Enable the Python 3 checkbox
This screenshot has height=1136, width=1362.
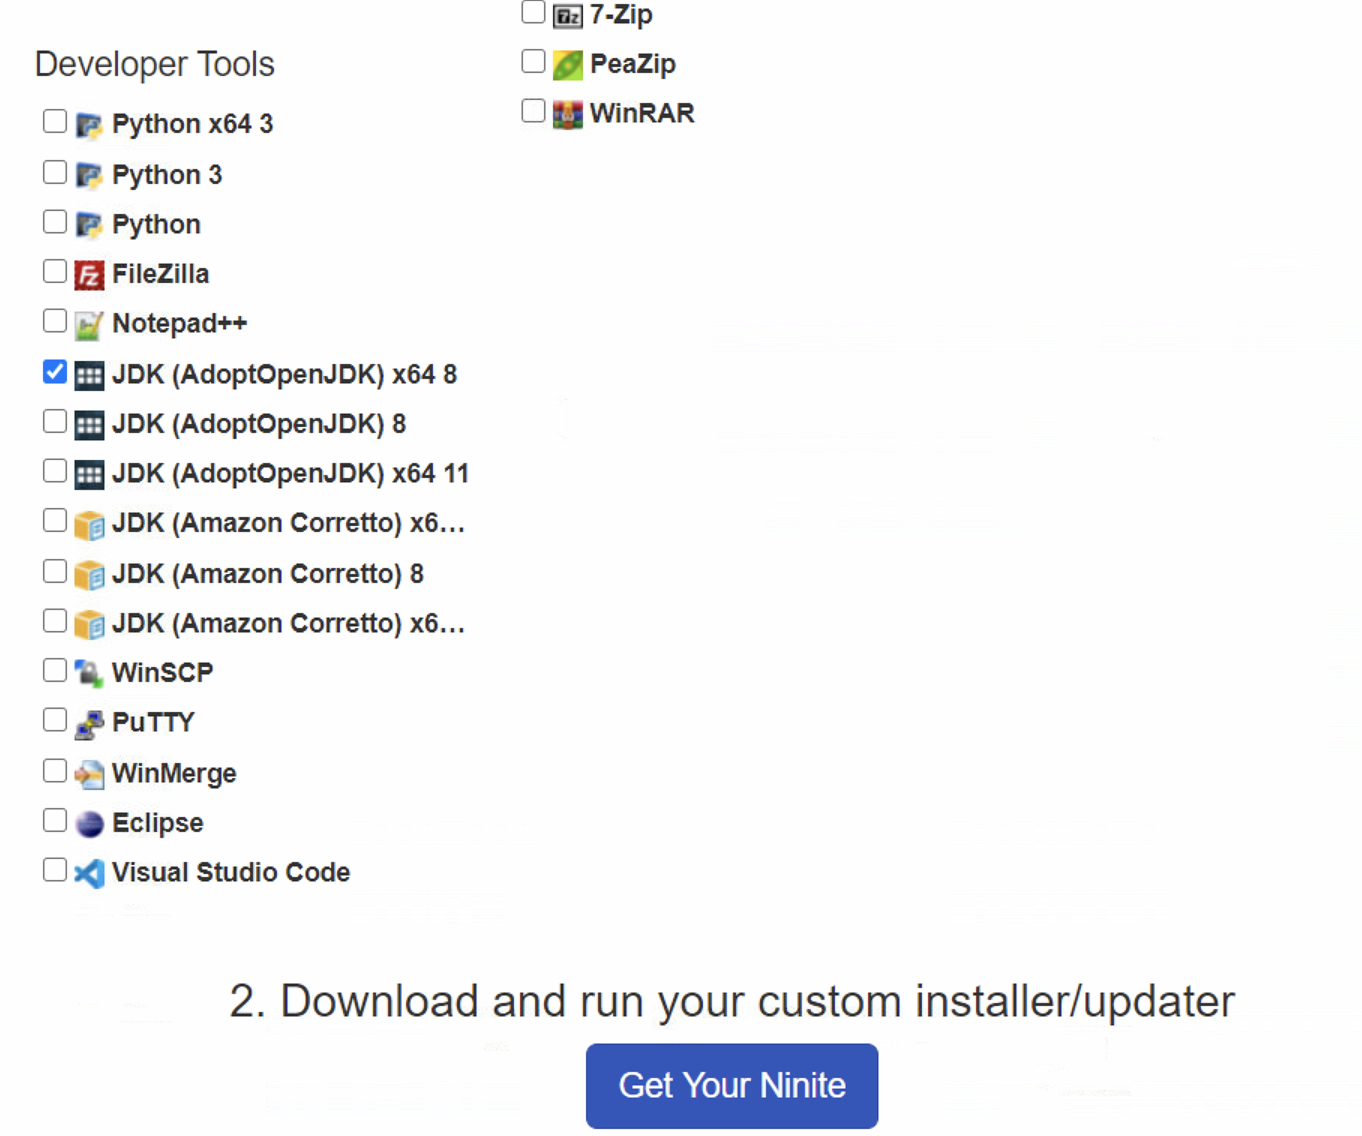pyautogui.click(x=54, y=171)
